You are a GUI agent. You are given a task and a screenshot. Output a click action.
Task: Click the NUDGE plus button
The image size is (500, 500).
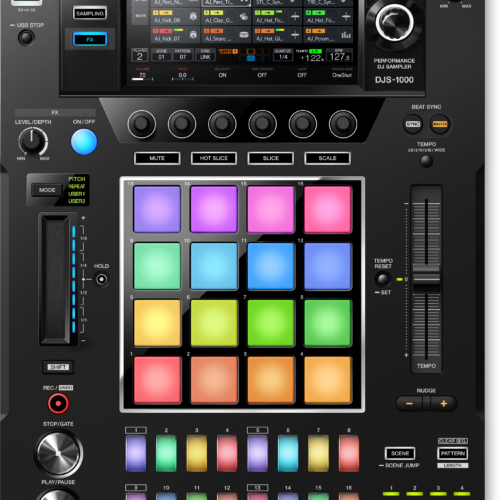point(444,404)
